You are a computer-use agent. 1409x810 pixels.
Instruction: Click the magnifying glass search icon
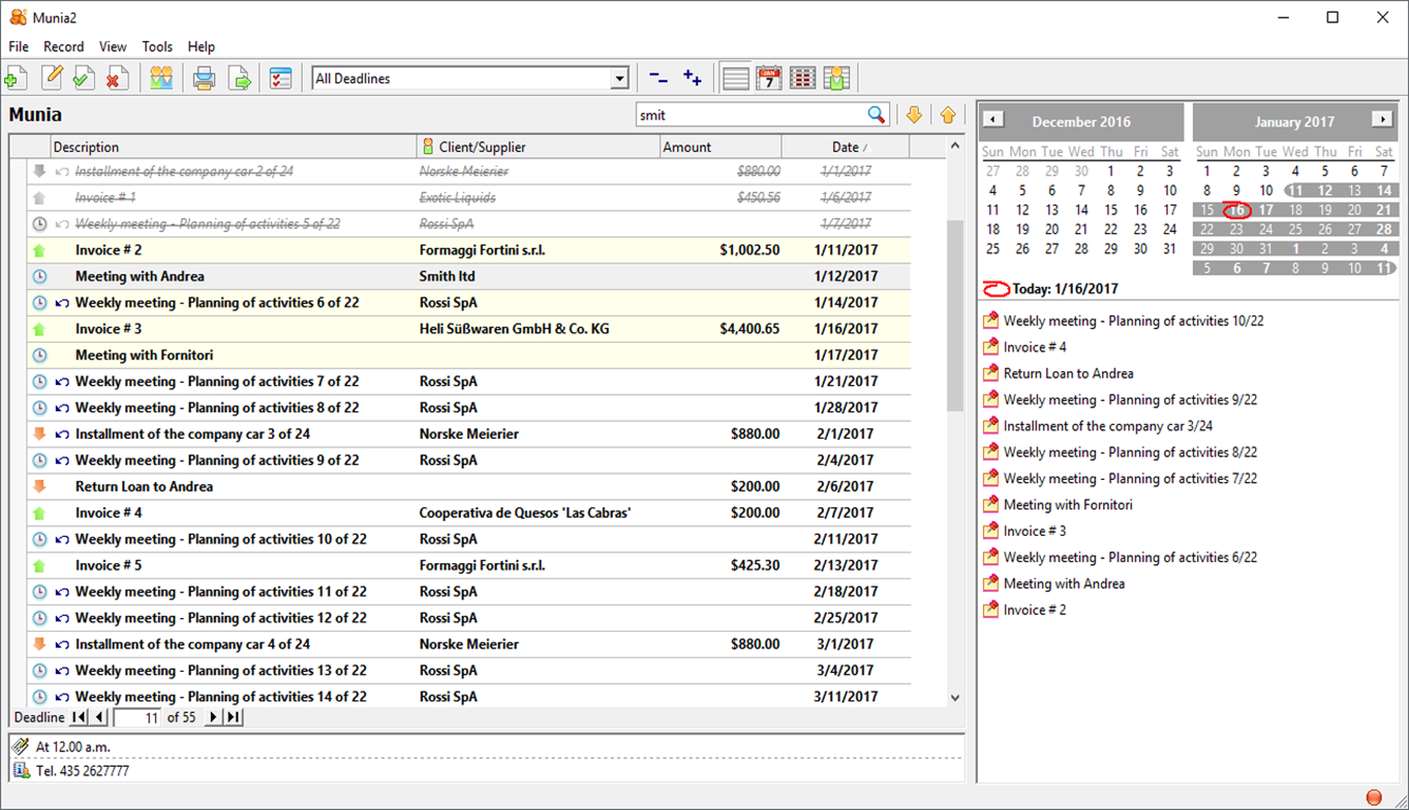(877, 115)
